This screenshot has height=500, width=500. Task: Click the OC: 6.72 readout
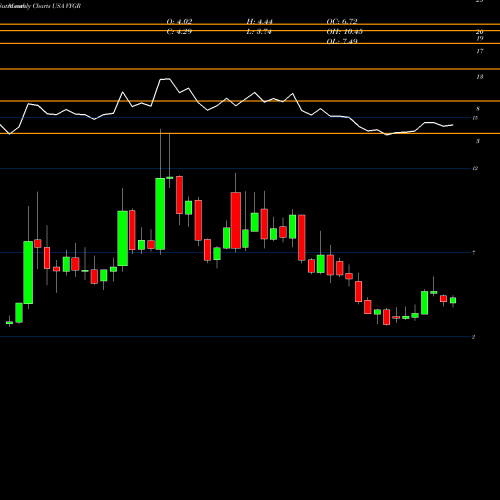pyautogui.click(x=342, y=22)
